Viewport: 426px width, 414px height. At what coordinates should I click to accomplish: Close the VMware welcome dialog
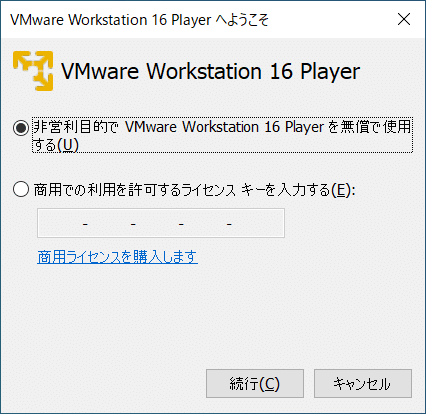coord(404,19)
